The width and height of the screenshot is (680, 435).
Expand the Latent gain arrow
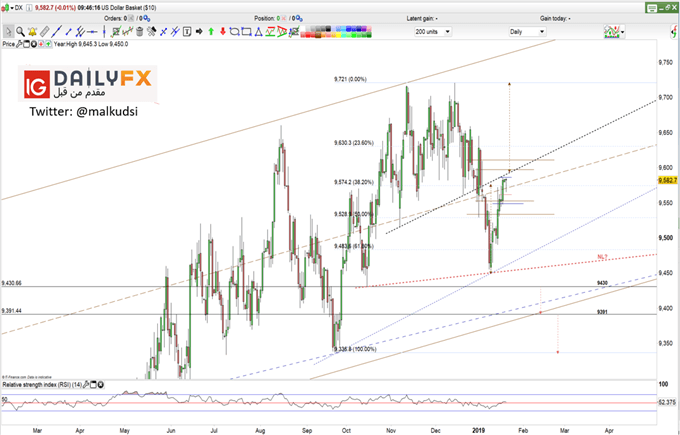(436, 18)
